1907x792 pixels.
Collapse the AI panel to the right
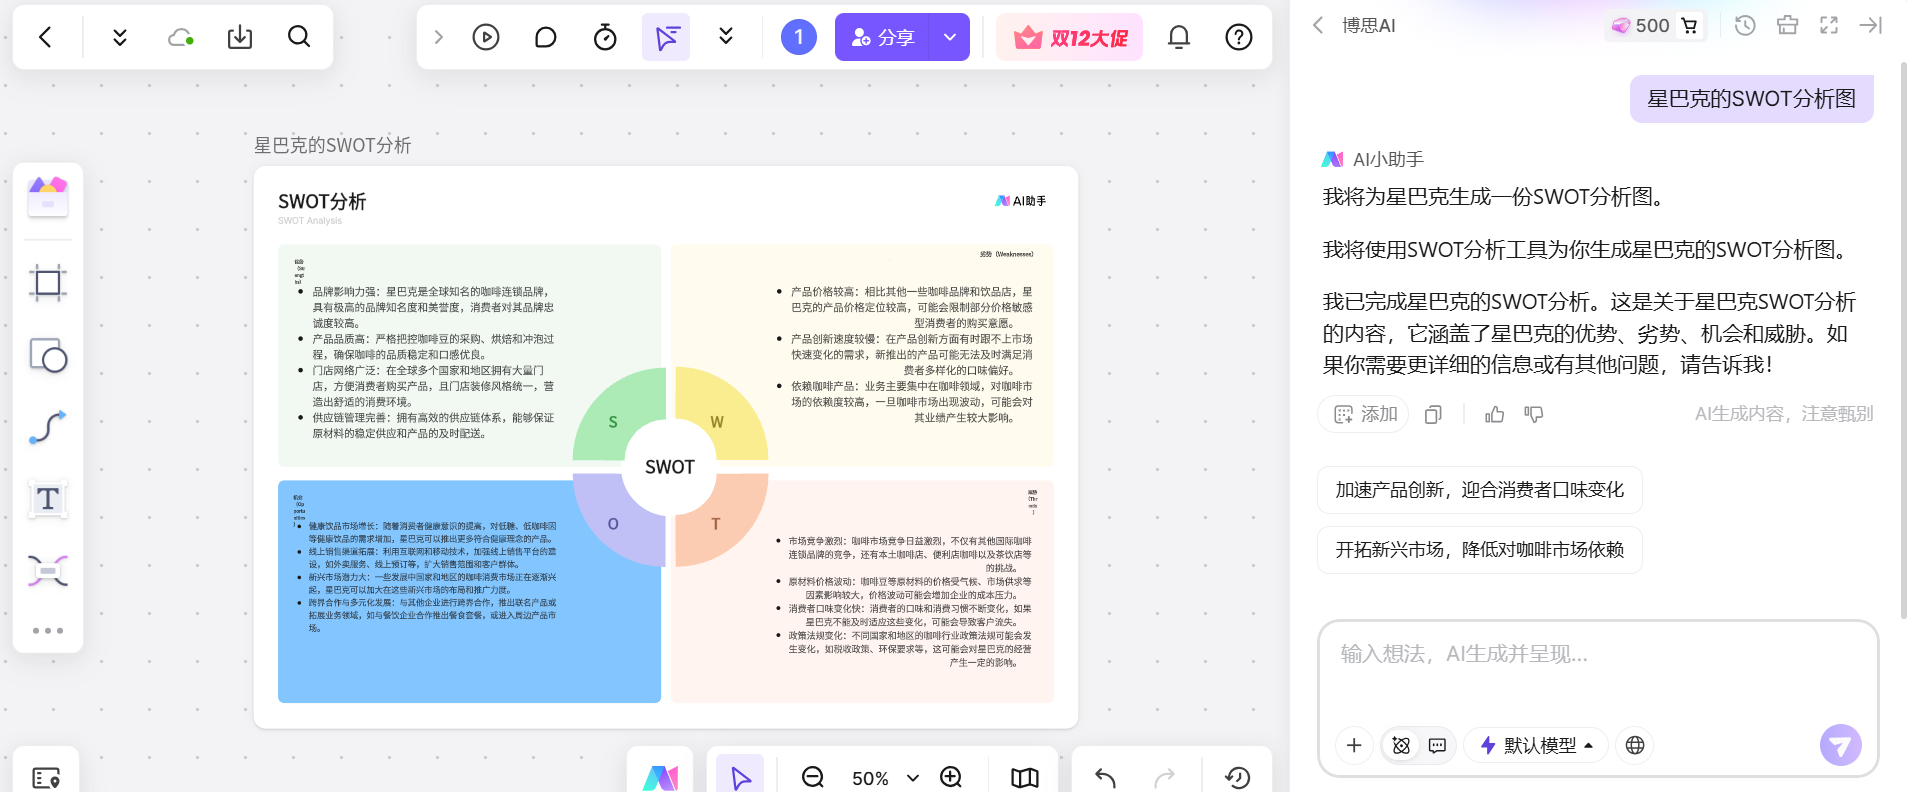tap(1871, 25)
